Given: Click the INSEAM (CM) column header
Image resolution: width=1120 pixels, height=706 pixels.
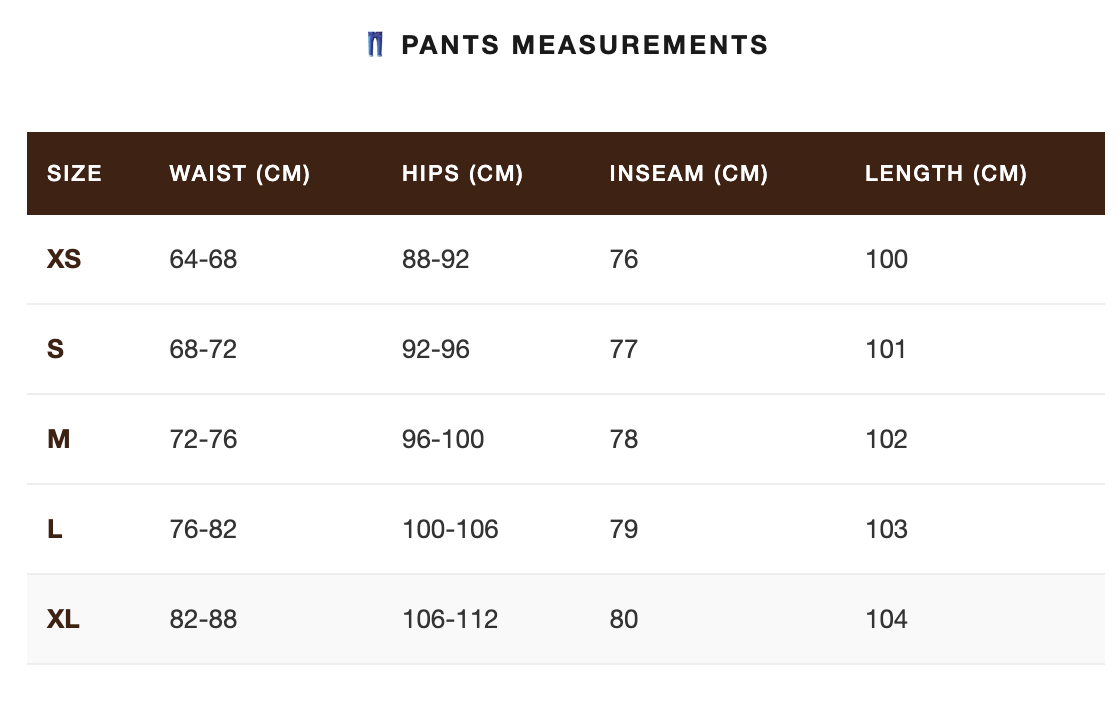Looking at the screenshot, I should tap(688, 174).
